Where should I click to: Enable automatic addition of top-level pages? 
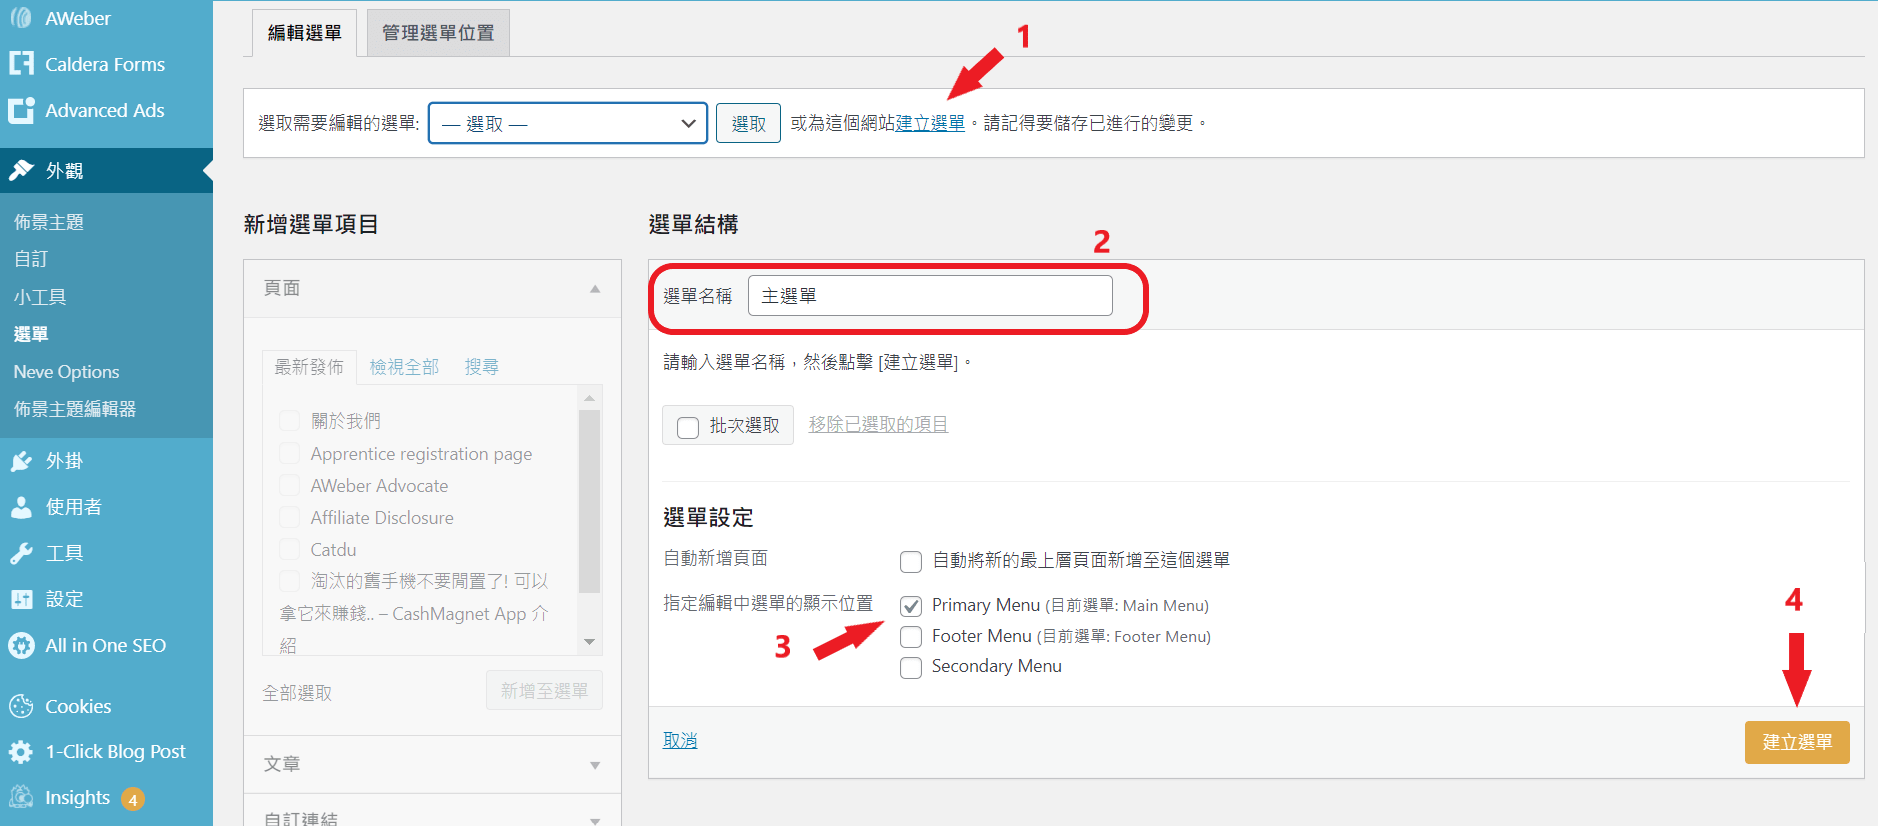tap(911, 562)
